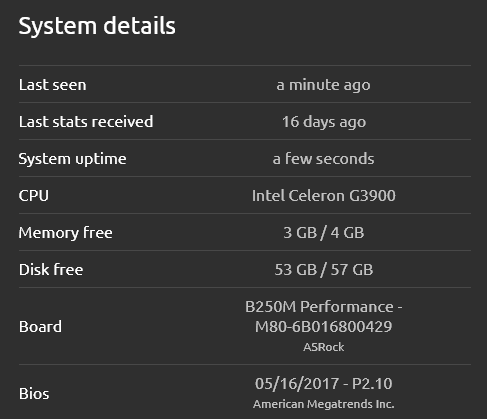The width and height of the screenshot is (487, 419).
Task: Select the Last stats received label
Action: coord(86,122)
